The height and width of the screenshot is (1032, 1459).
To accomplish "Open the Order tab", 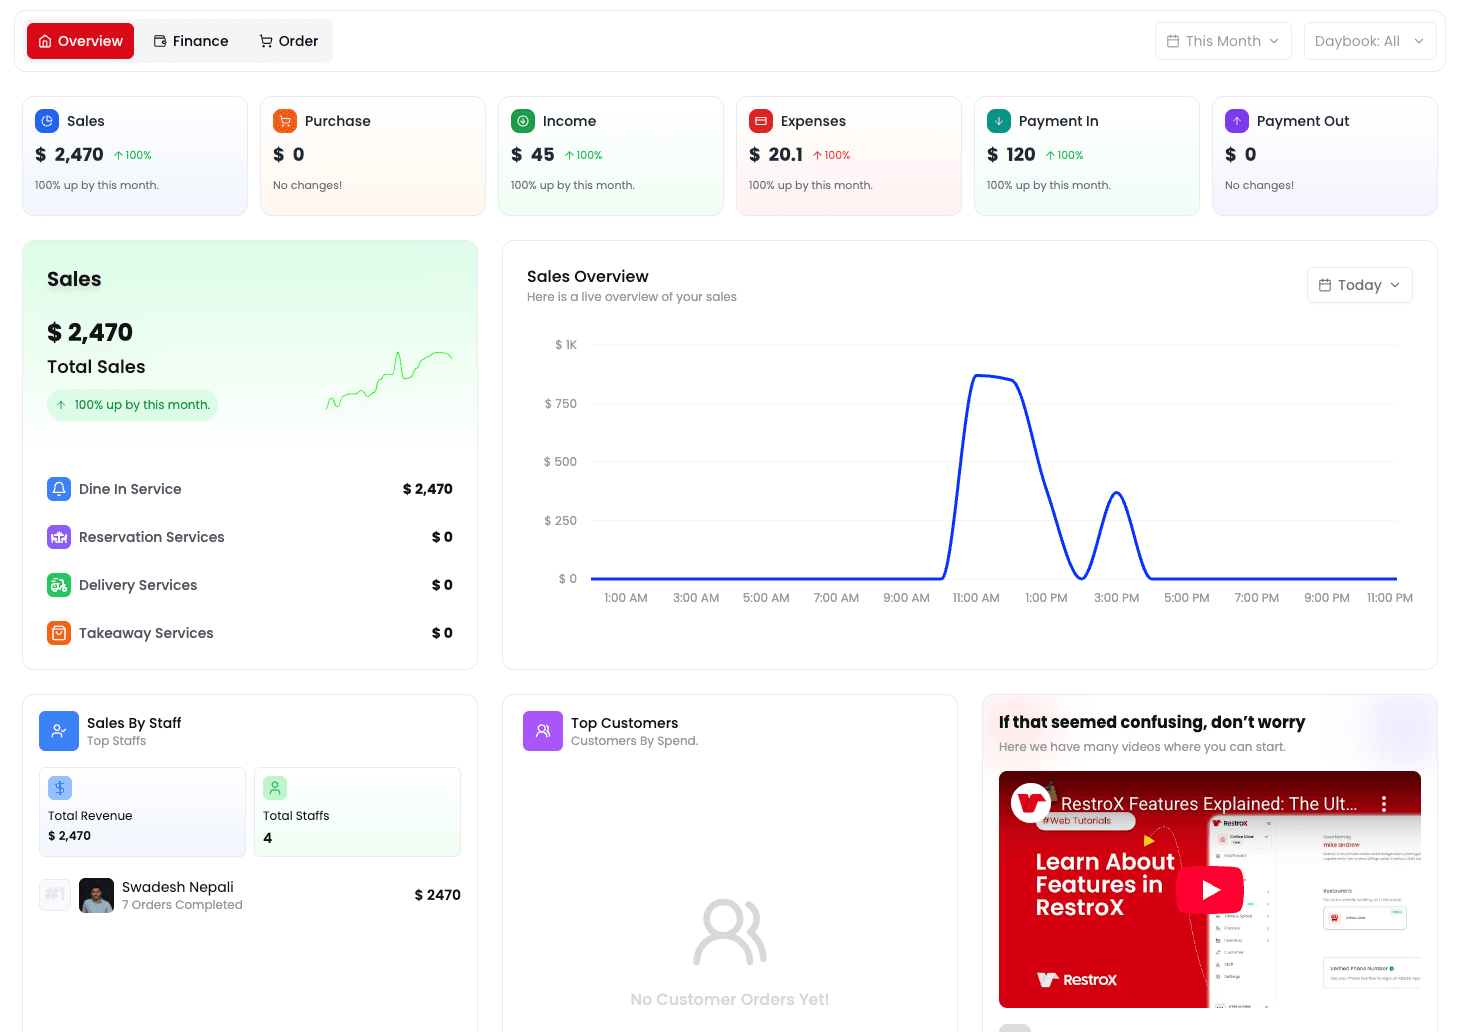I will point(288,41).
